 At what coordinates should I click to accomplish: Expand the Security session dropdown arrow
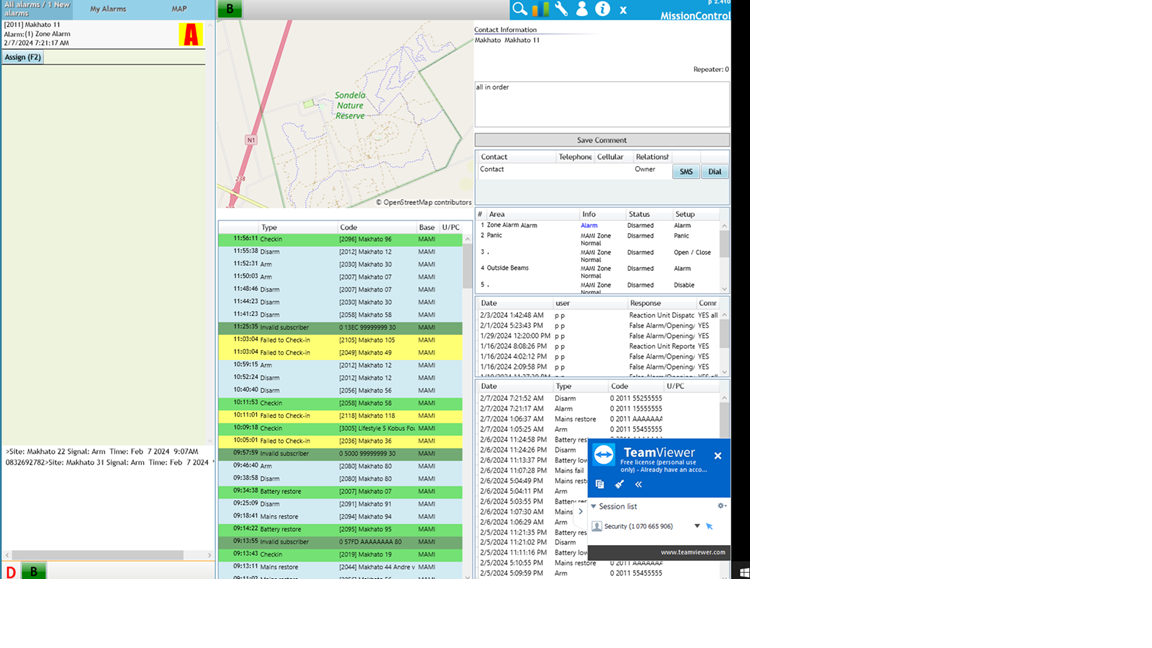coord(697,526)
